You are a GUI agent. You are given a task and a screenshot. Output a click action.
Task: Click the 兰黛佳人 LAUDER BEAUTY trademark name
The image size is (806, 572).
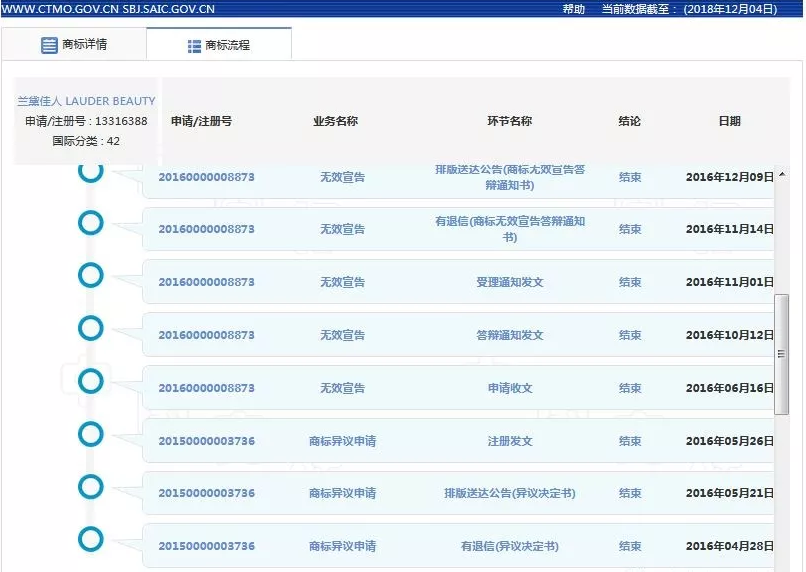pyautogui.click(x=86, y=101)
